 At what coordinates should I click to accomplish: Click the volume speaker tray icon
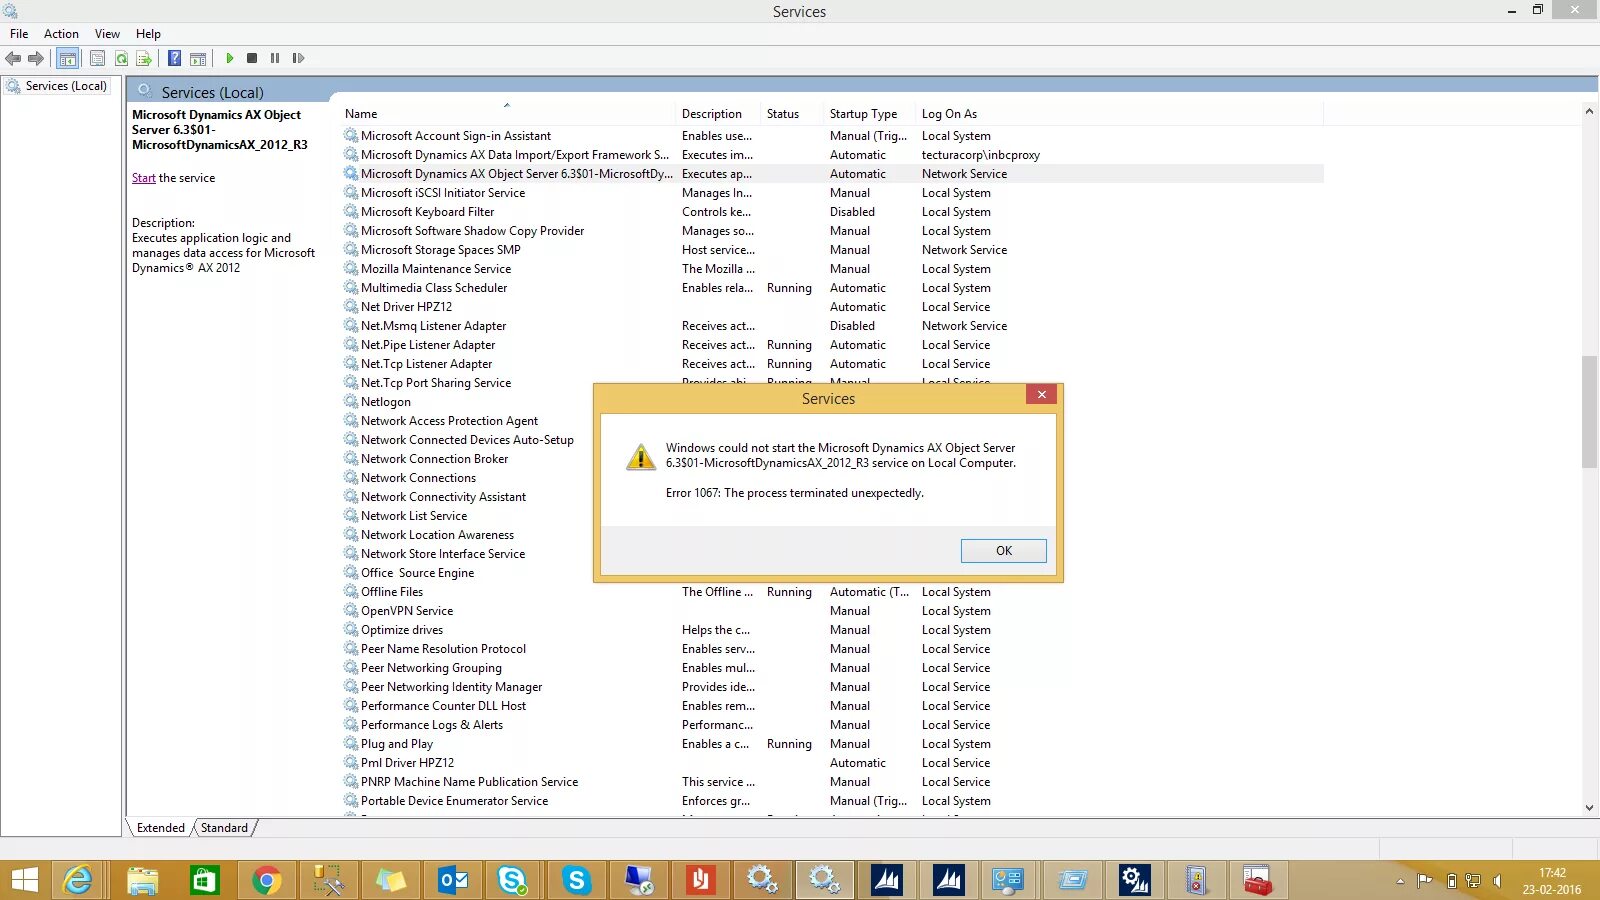click(1497, 881)
